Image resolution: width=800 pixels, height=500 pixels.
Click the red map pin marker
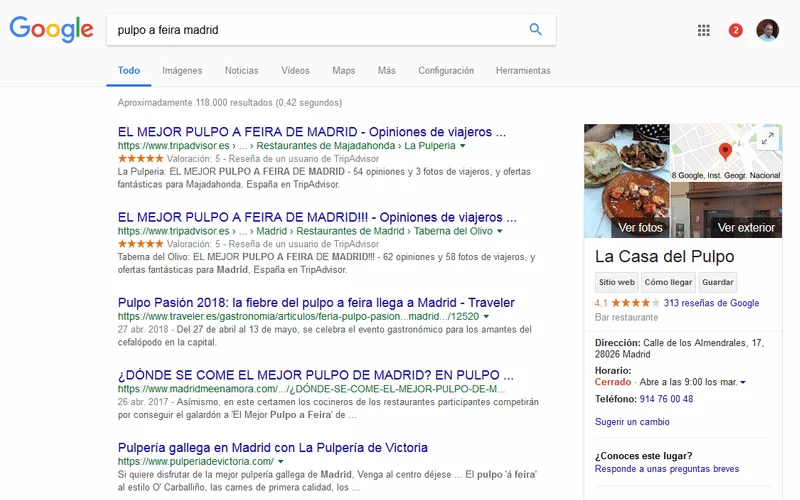pyautogui.click(x=725, y=152)
